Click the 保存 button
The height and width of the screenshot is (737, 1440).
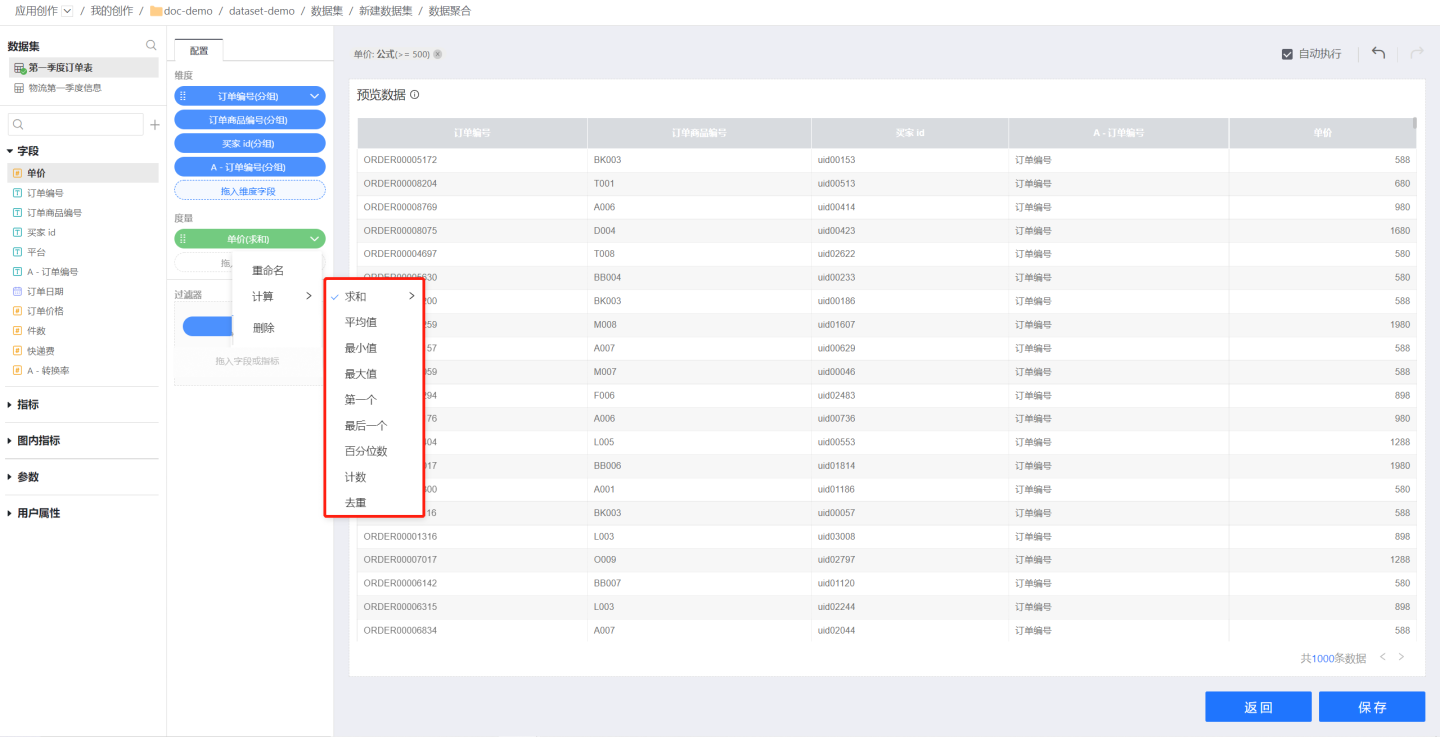tap(1371, 707)
